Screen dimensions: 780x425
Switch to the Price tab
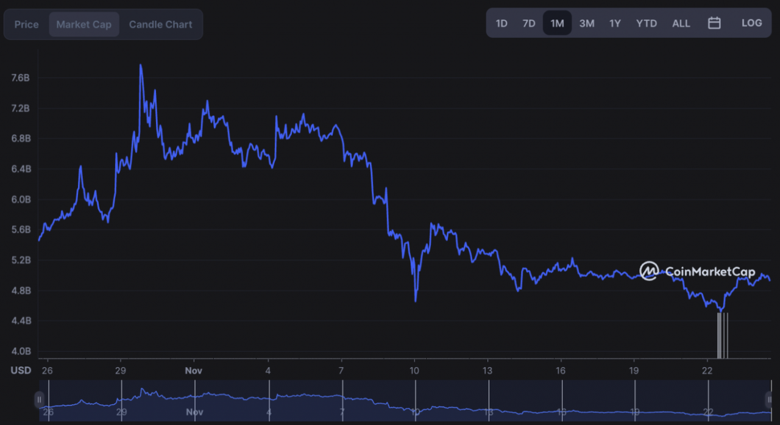(27, 24)
